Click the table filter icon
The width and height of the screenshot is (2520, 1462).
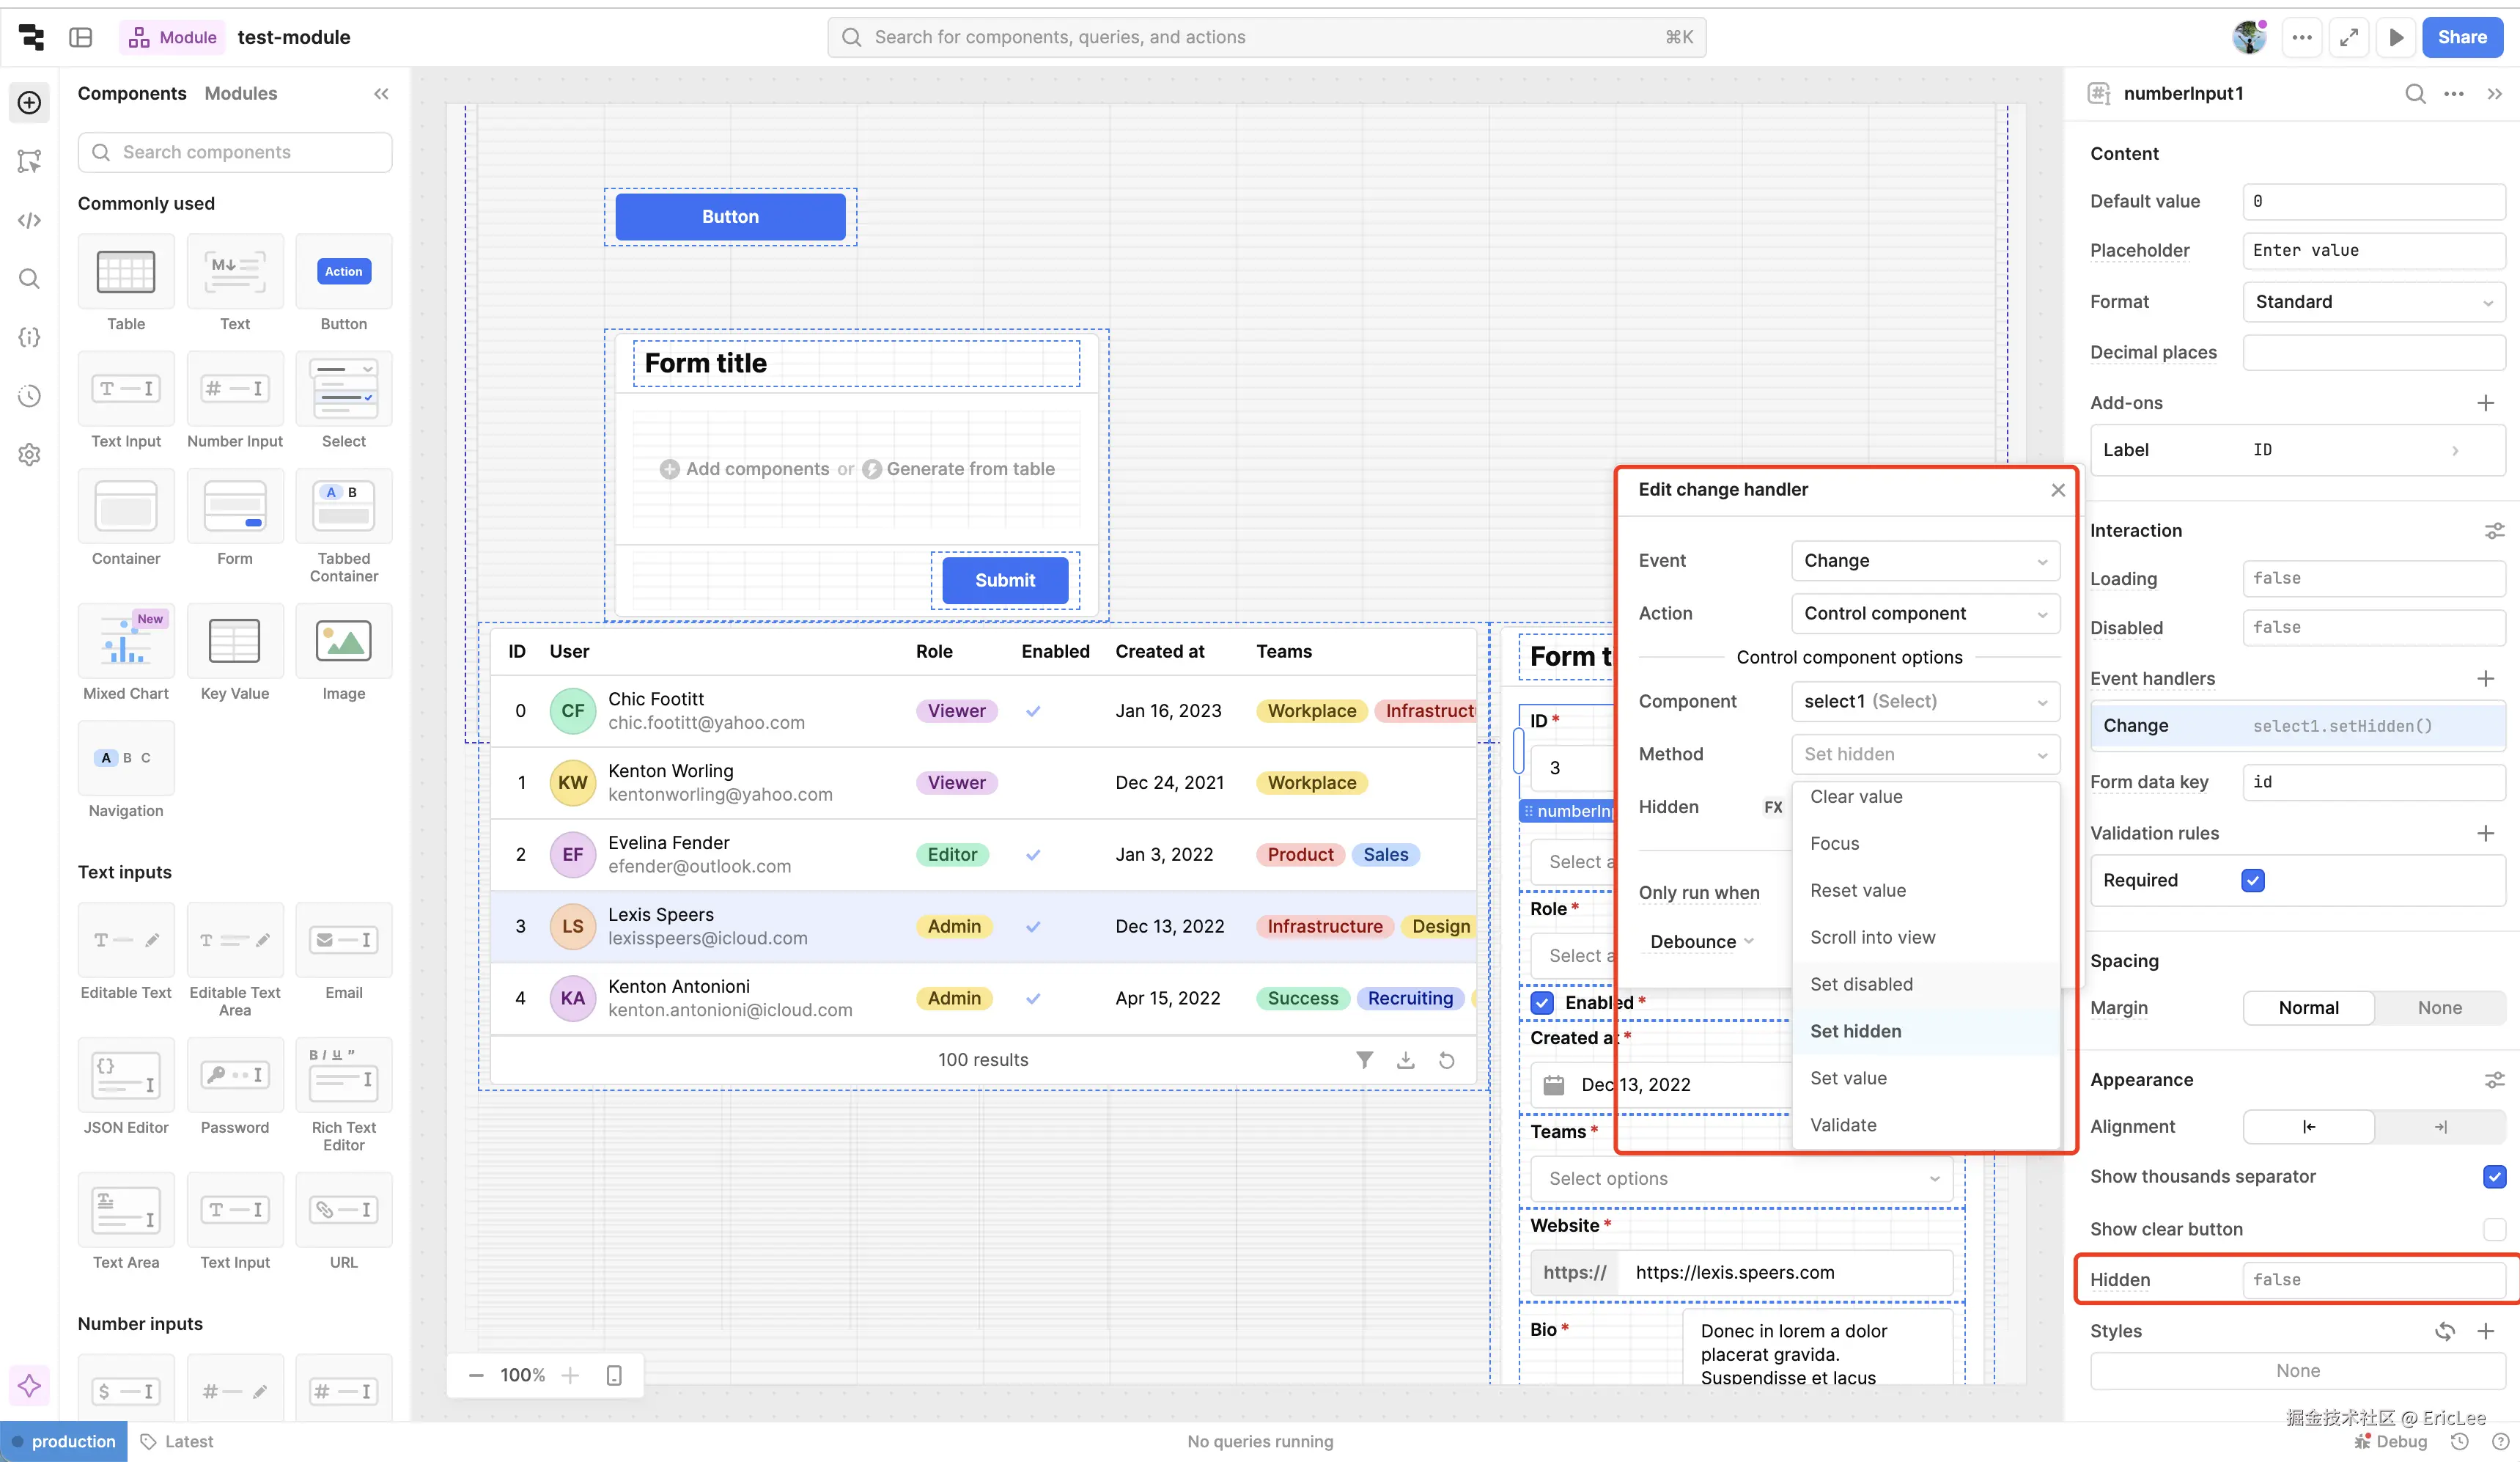(1364, 1060)
